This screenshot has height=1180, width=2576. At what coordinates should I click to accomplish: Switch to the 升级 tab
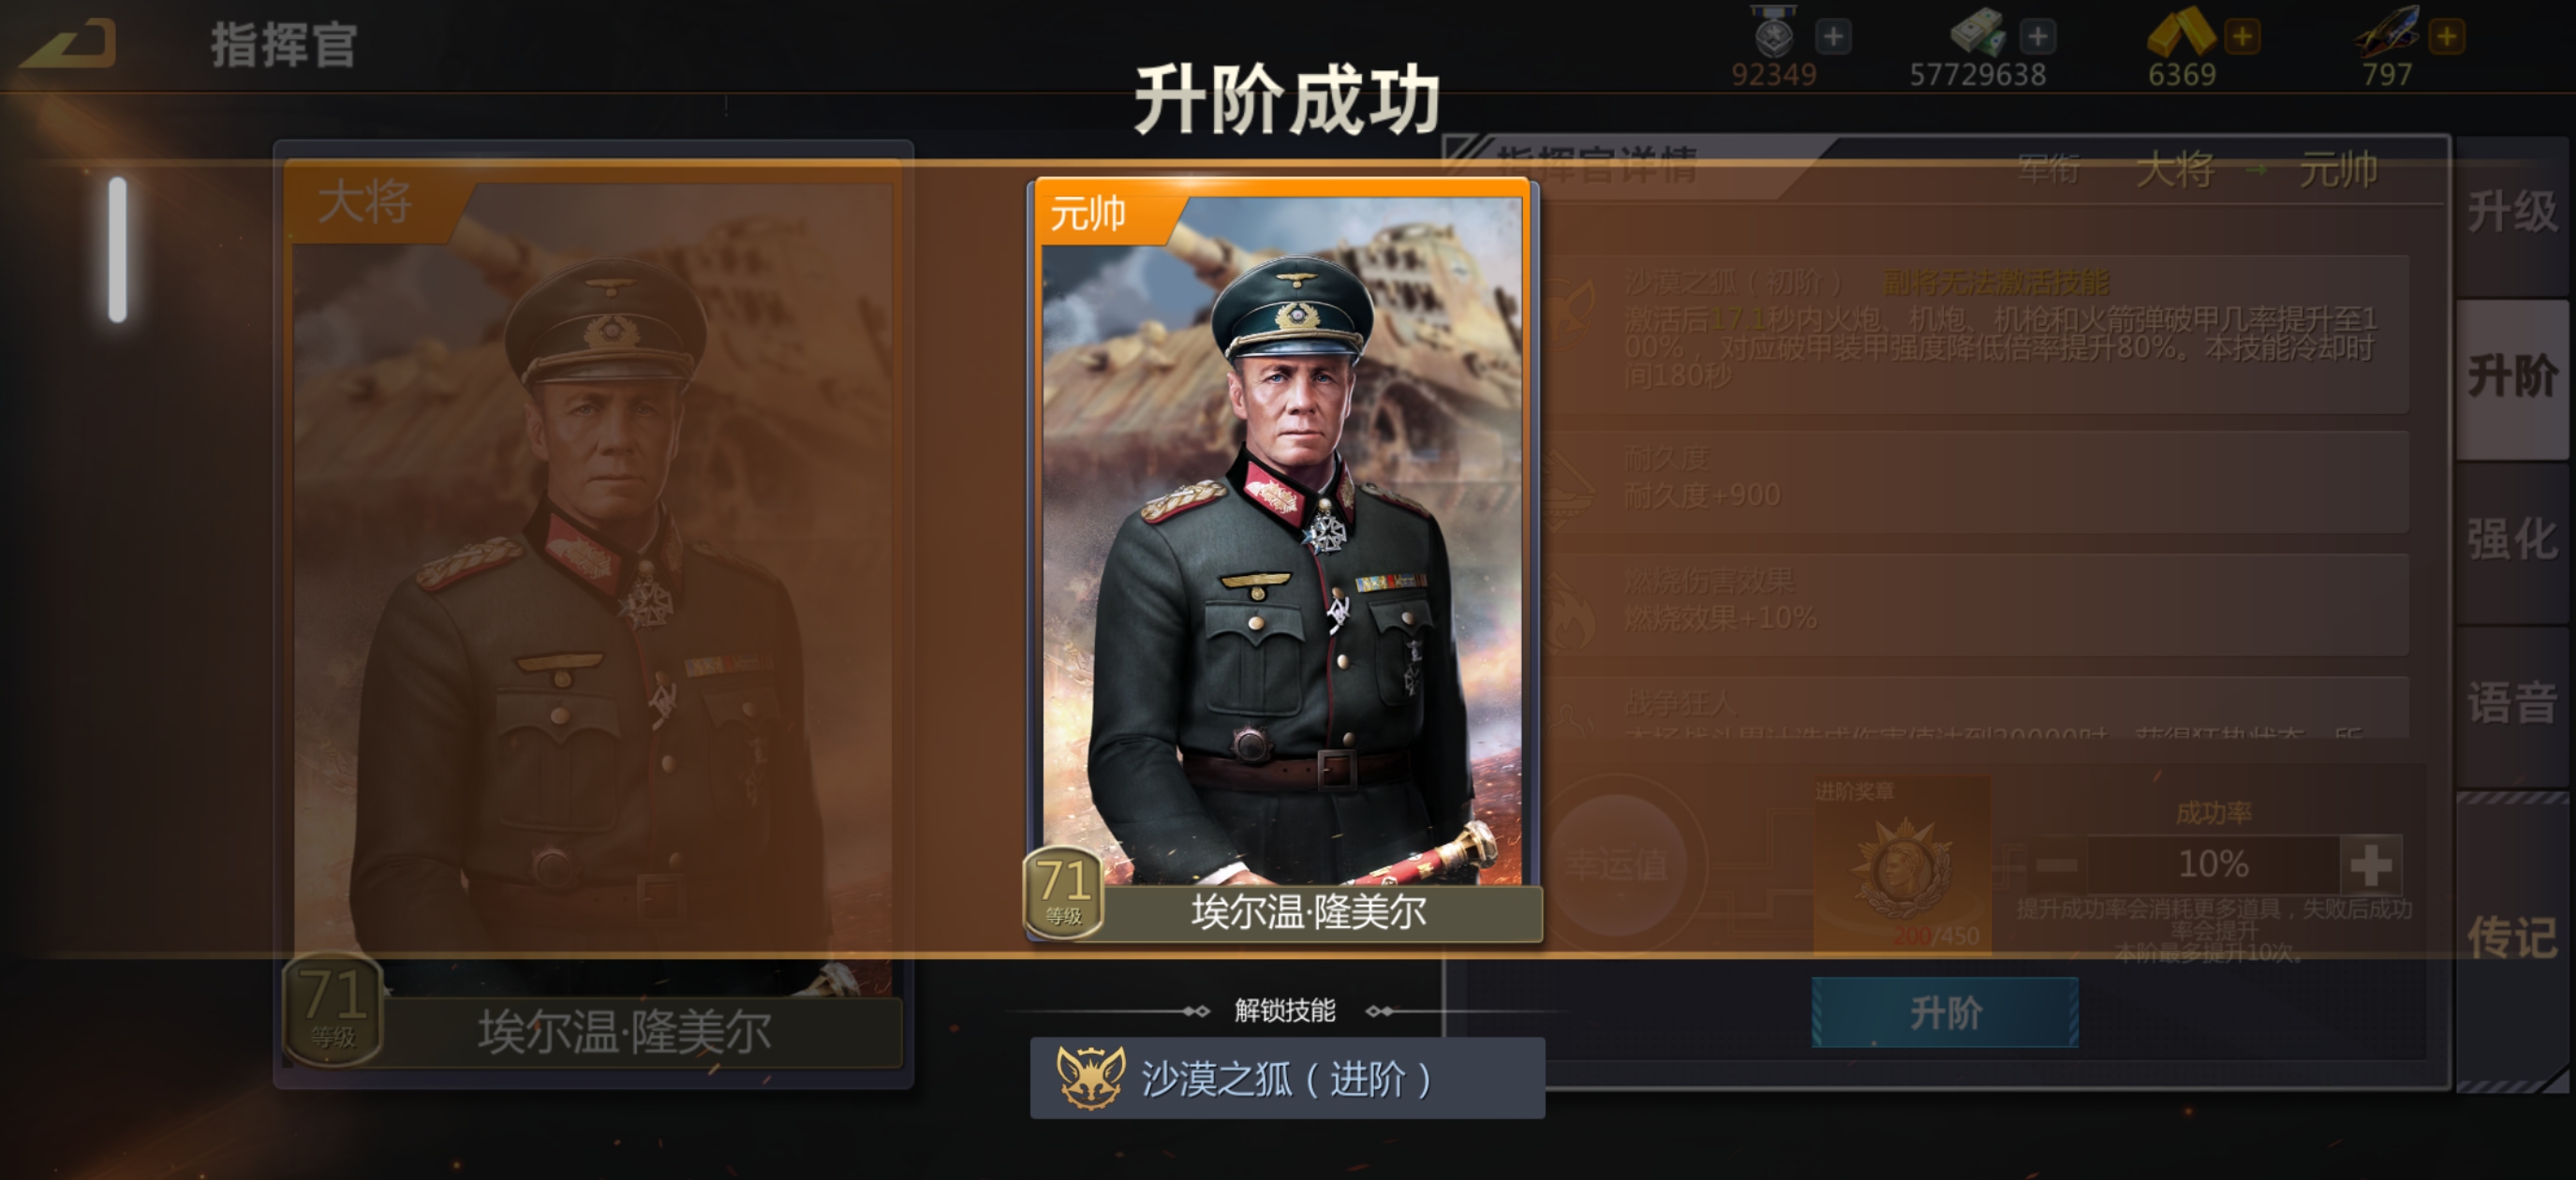coord(2511,212)
